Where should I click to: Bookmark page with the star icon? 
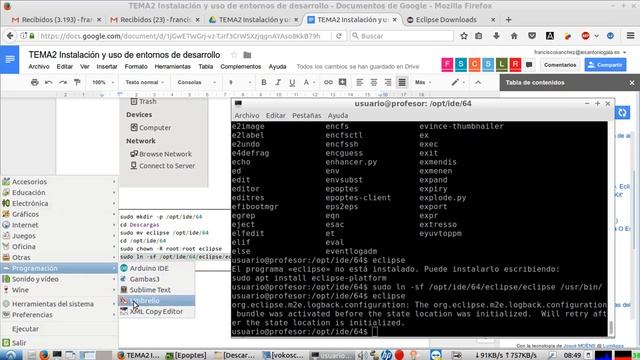coord(464,36)
